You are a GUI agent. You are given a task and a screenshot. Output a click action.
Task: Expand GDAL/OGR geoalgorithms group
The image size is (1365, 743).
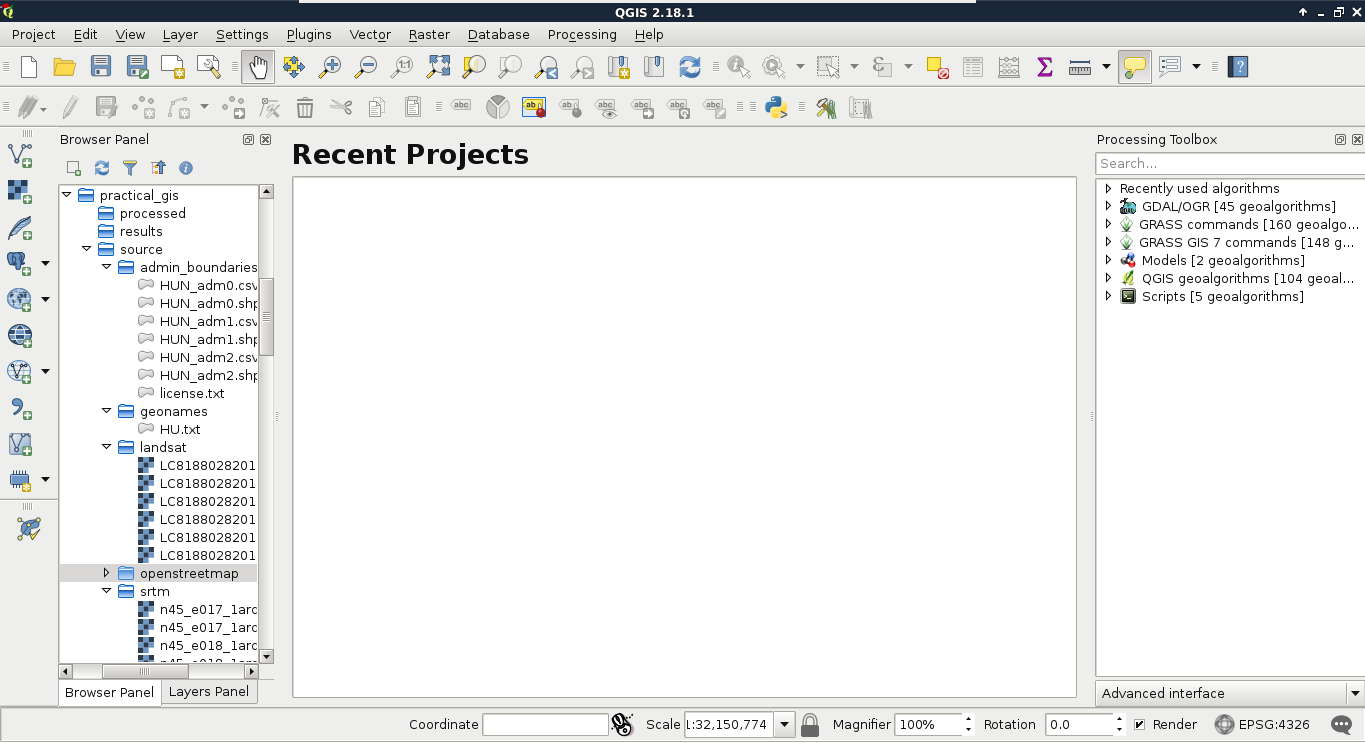coord(1108,207)
